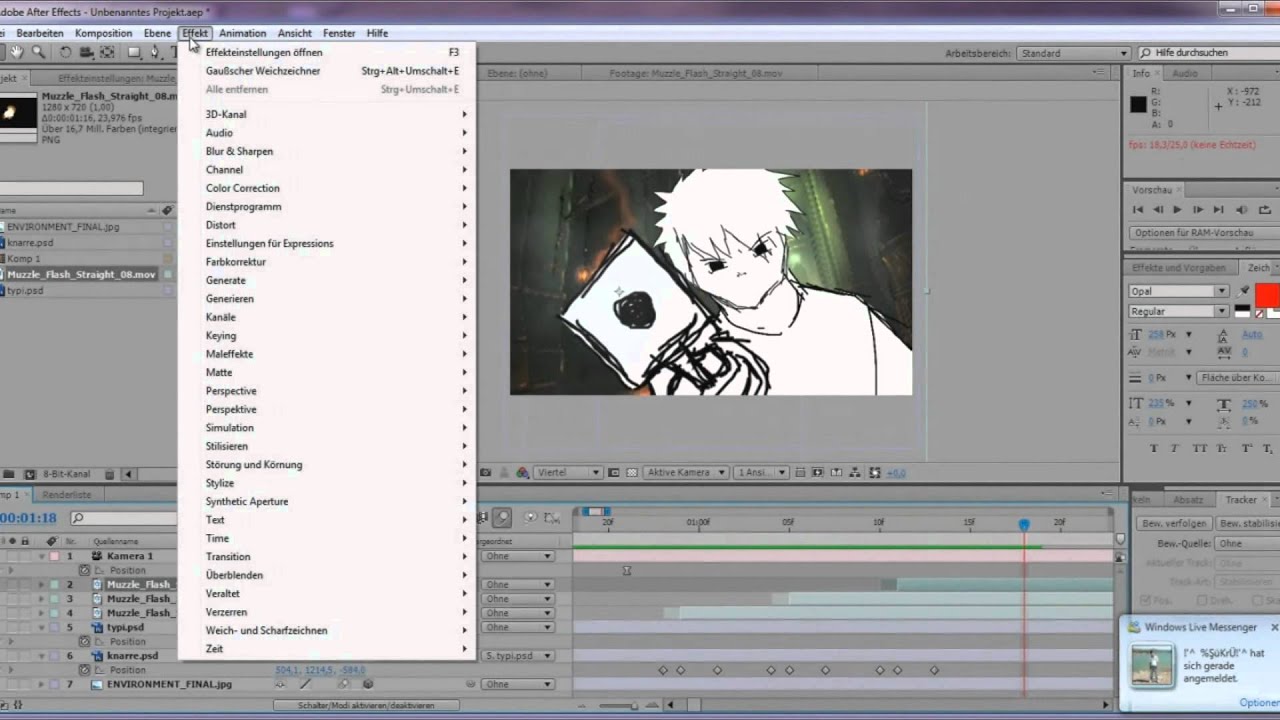
Task: Expand the ENVIRONMENT_FINAL.jpg layer properties
Action: 41,685
